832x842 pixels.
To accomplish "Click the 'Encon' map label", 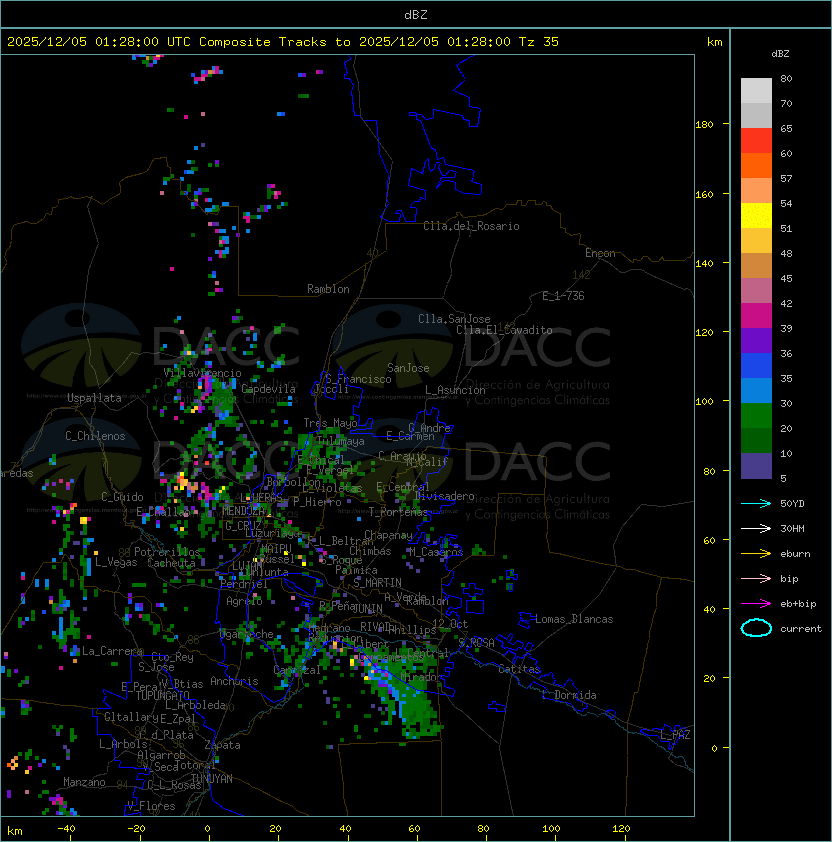I will click(600, 253).
